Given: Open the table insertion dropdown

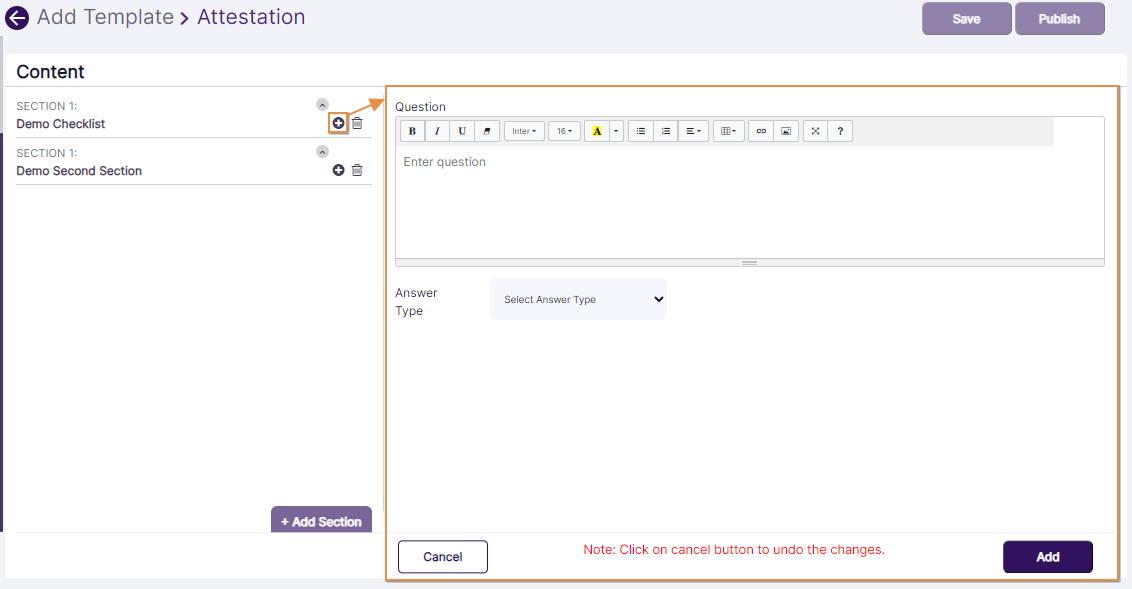Looking at the screenshot, I should tap(727, 130).
